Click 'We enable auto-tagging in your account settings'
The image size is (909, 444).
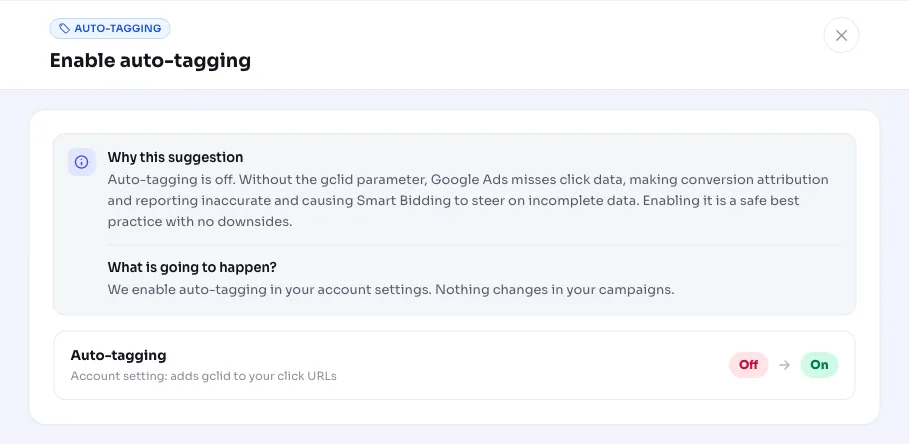click(x=270, y=289)
